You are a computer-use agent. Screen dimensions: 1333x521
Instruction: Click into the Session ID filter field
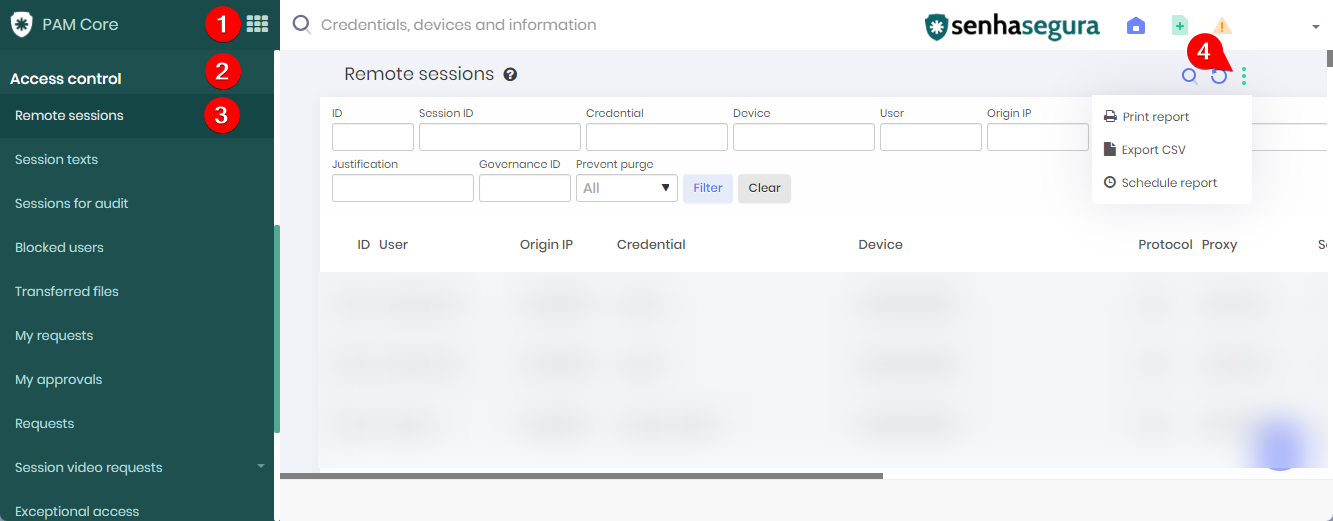point(500,137)
